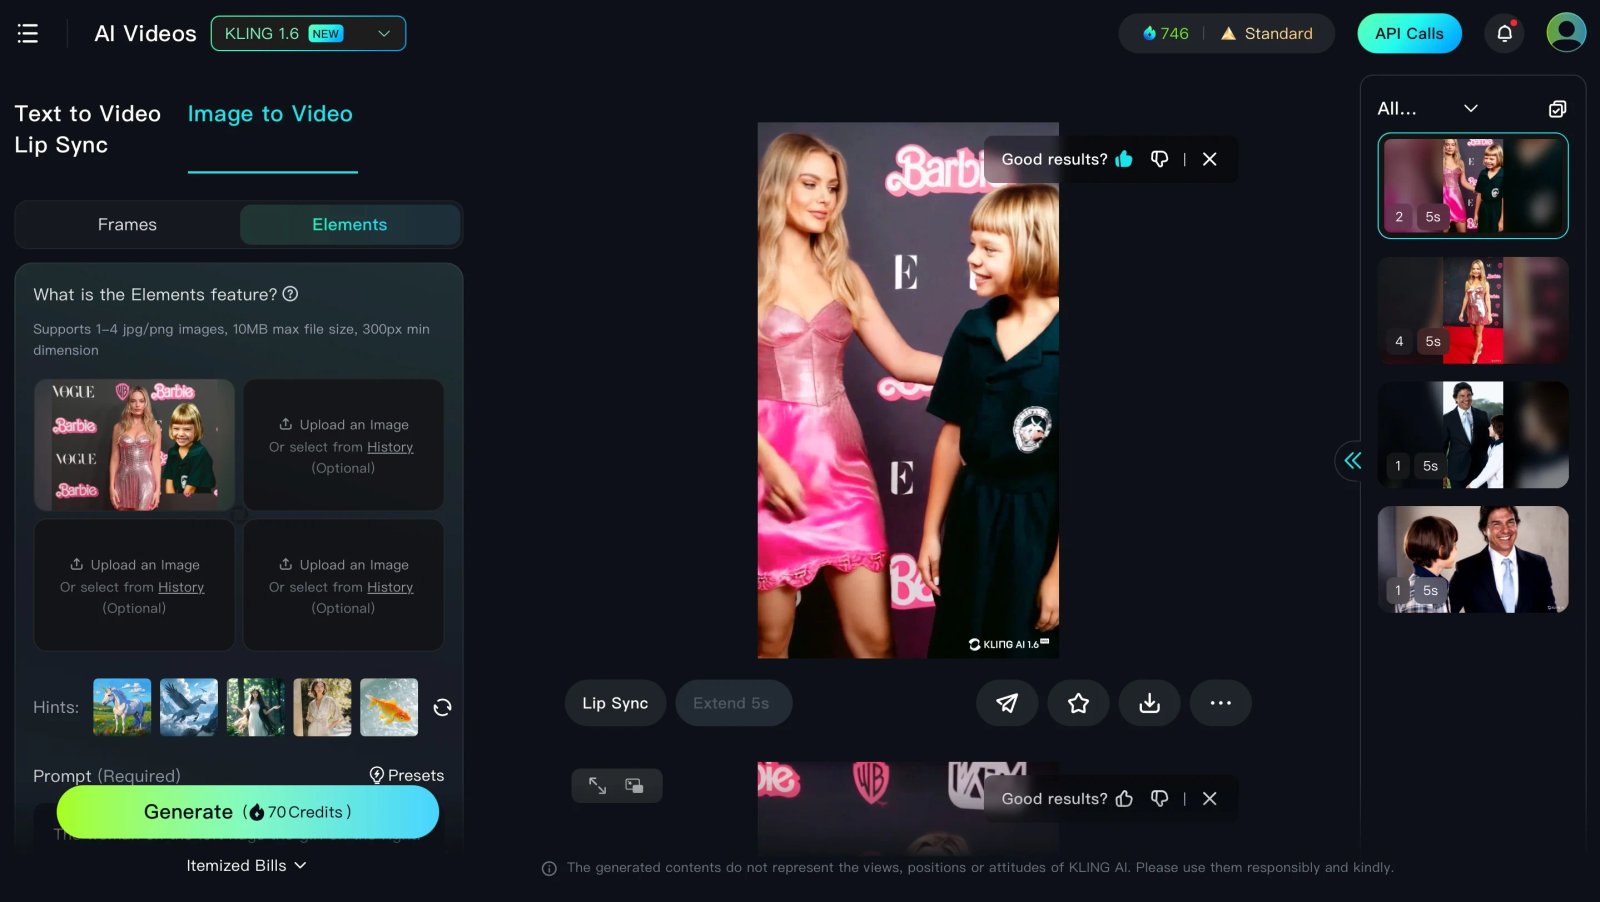Share the video with paper plane icon
Viewport: 1600px width, 902px height.
coord(1007,703)
